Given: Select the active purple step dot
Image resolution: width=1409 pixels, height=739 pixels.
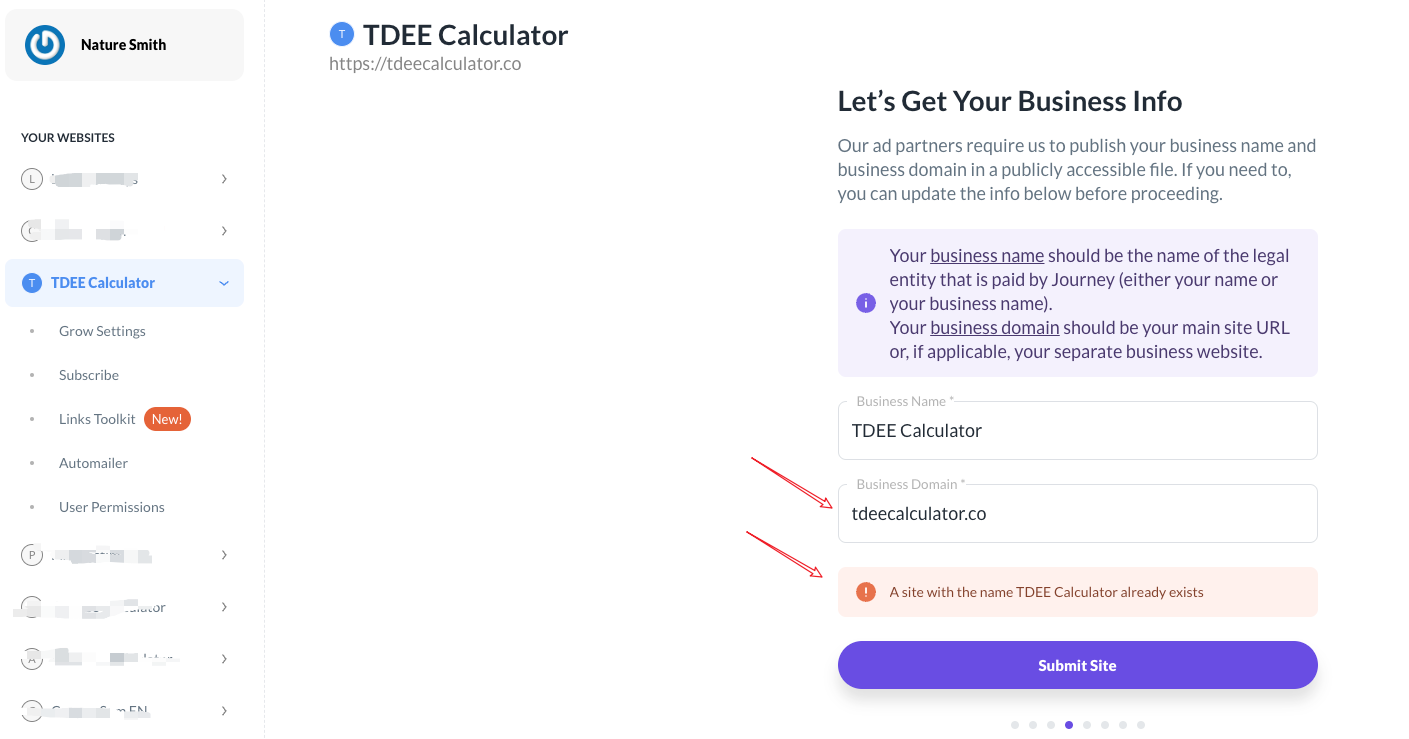Looking at the screenshot, I should (1069, 725).
